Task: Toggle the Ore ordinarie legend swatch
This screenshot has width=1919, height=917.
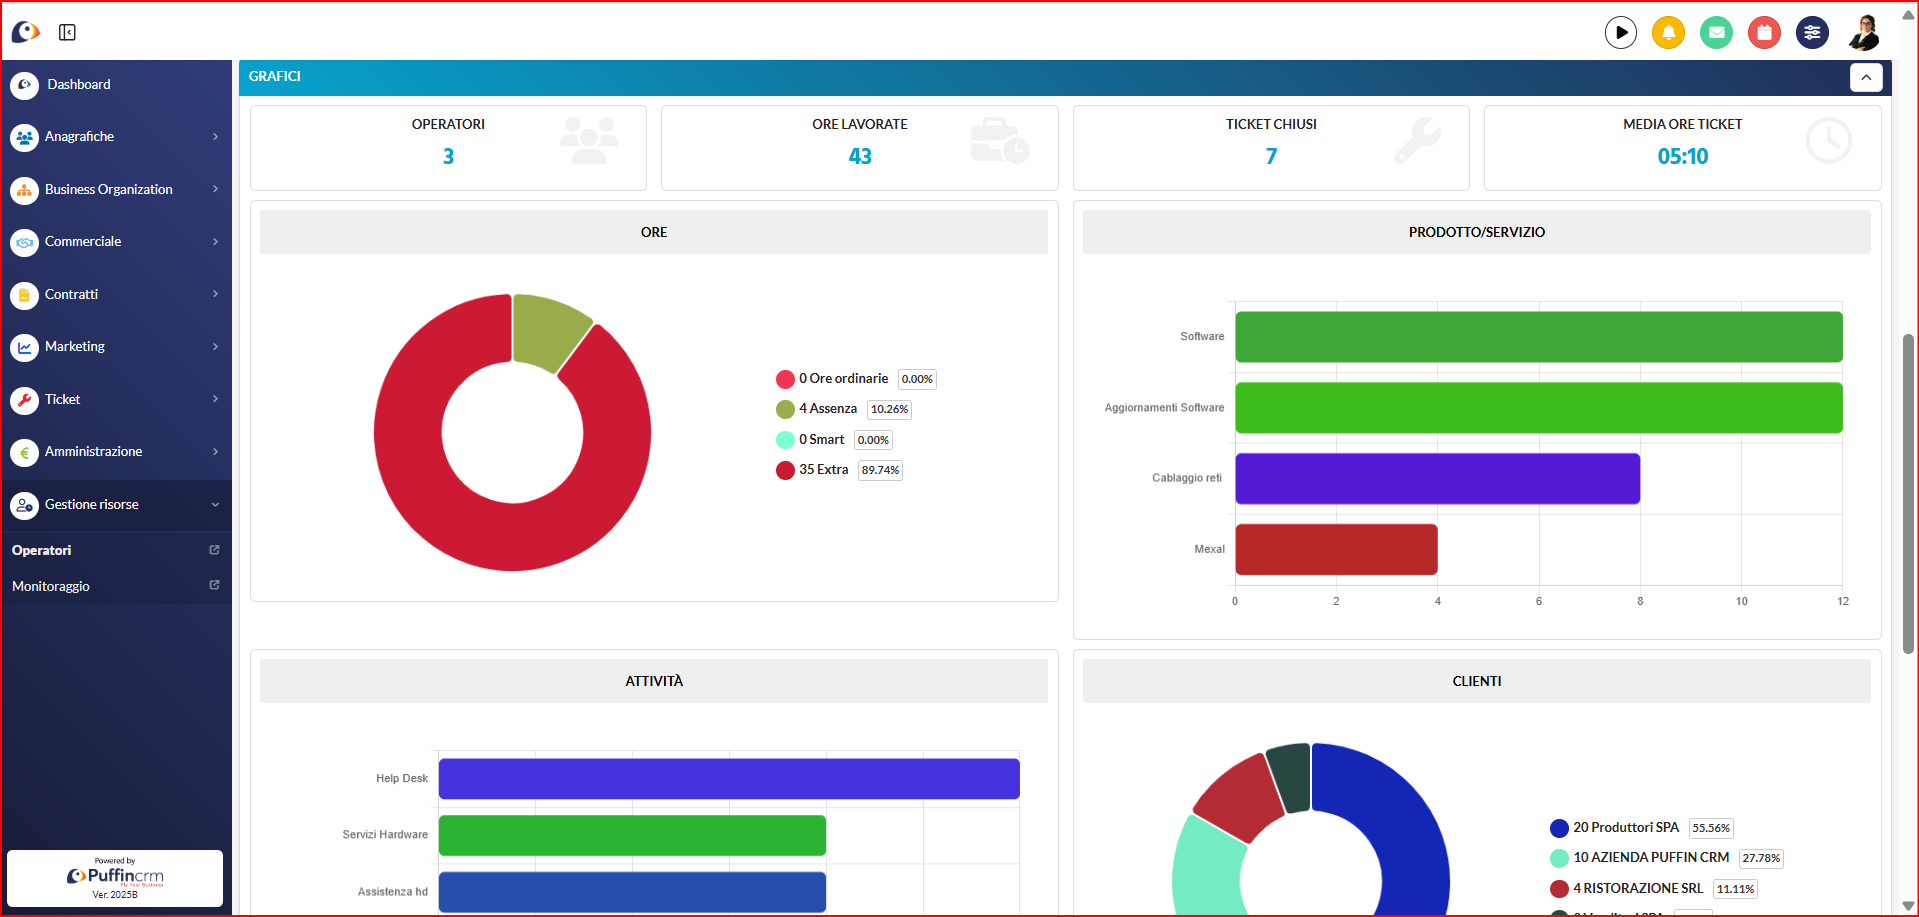Action: tap(785, 379)
